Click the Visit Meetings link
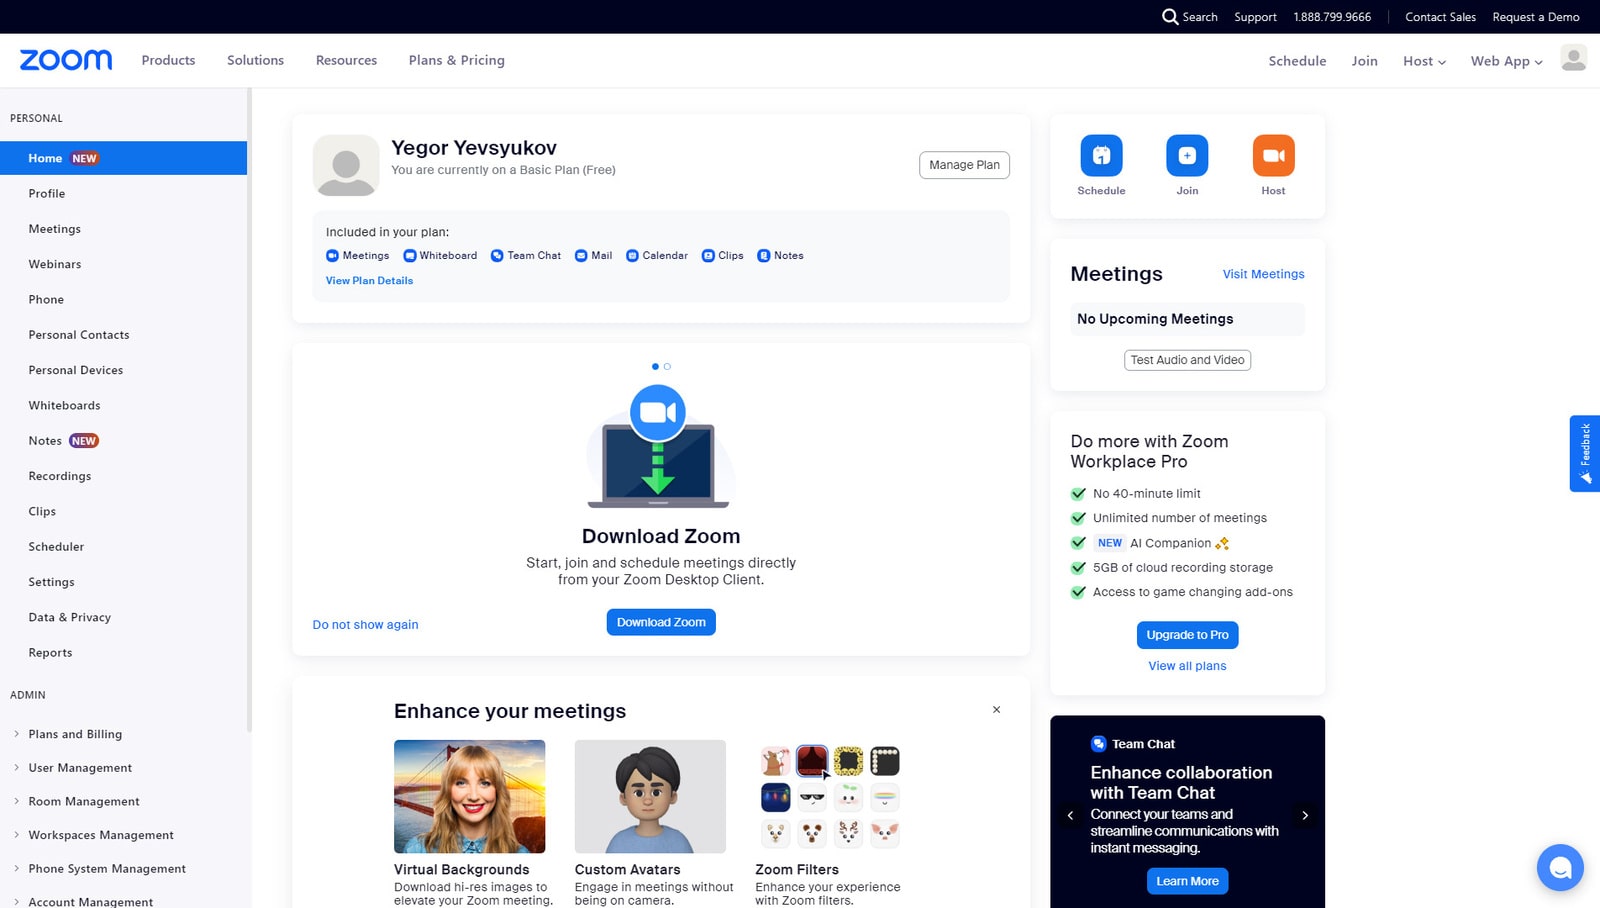Viewport: 1600px width, 908px height. click(x=1263, y=274)
